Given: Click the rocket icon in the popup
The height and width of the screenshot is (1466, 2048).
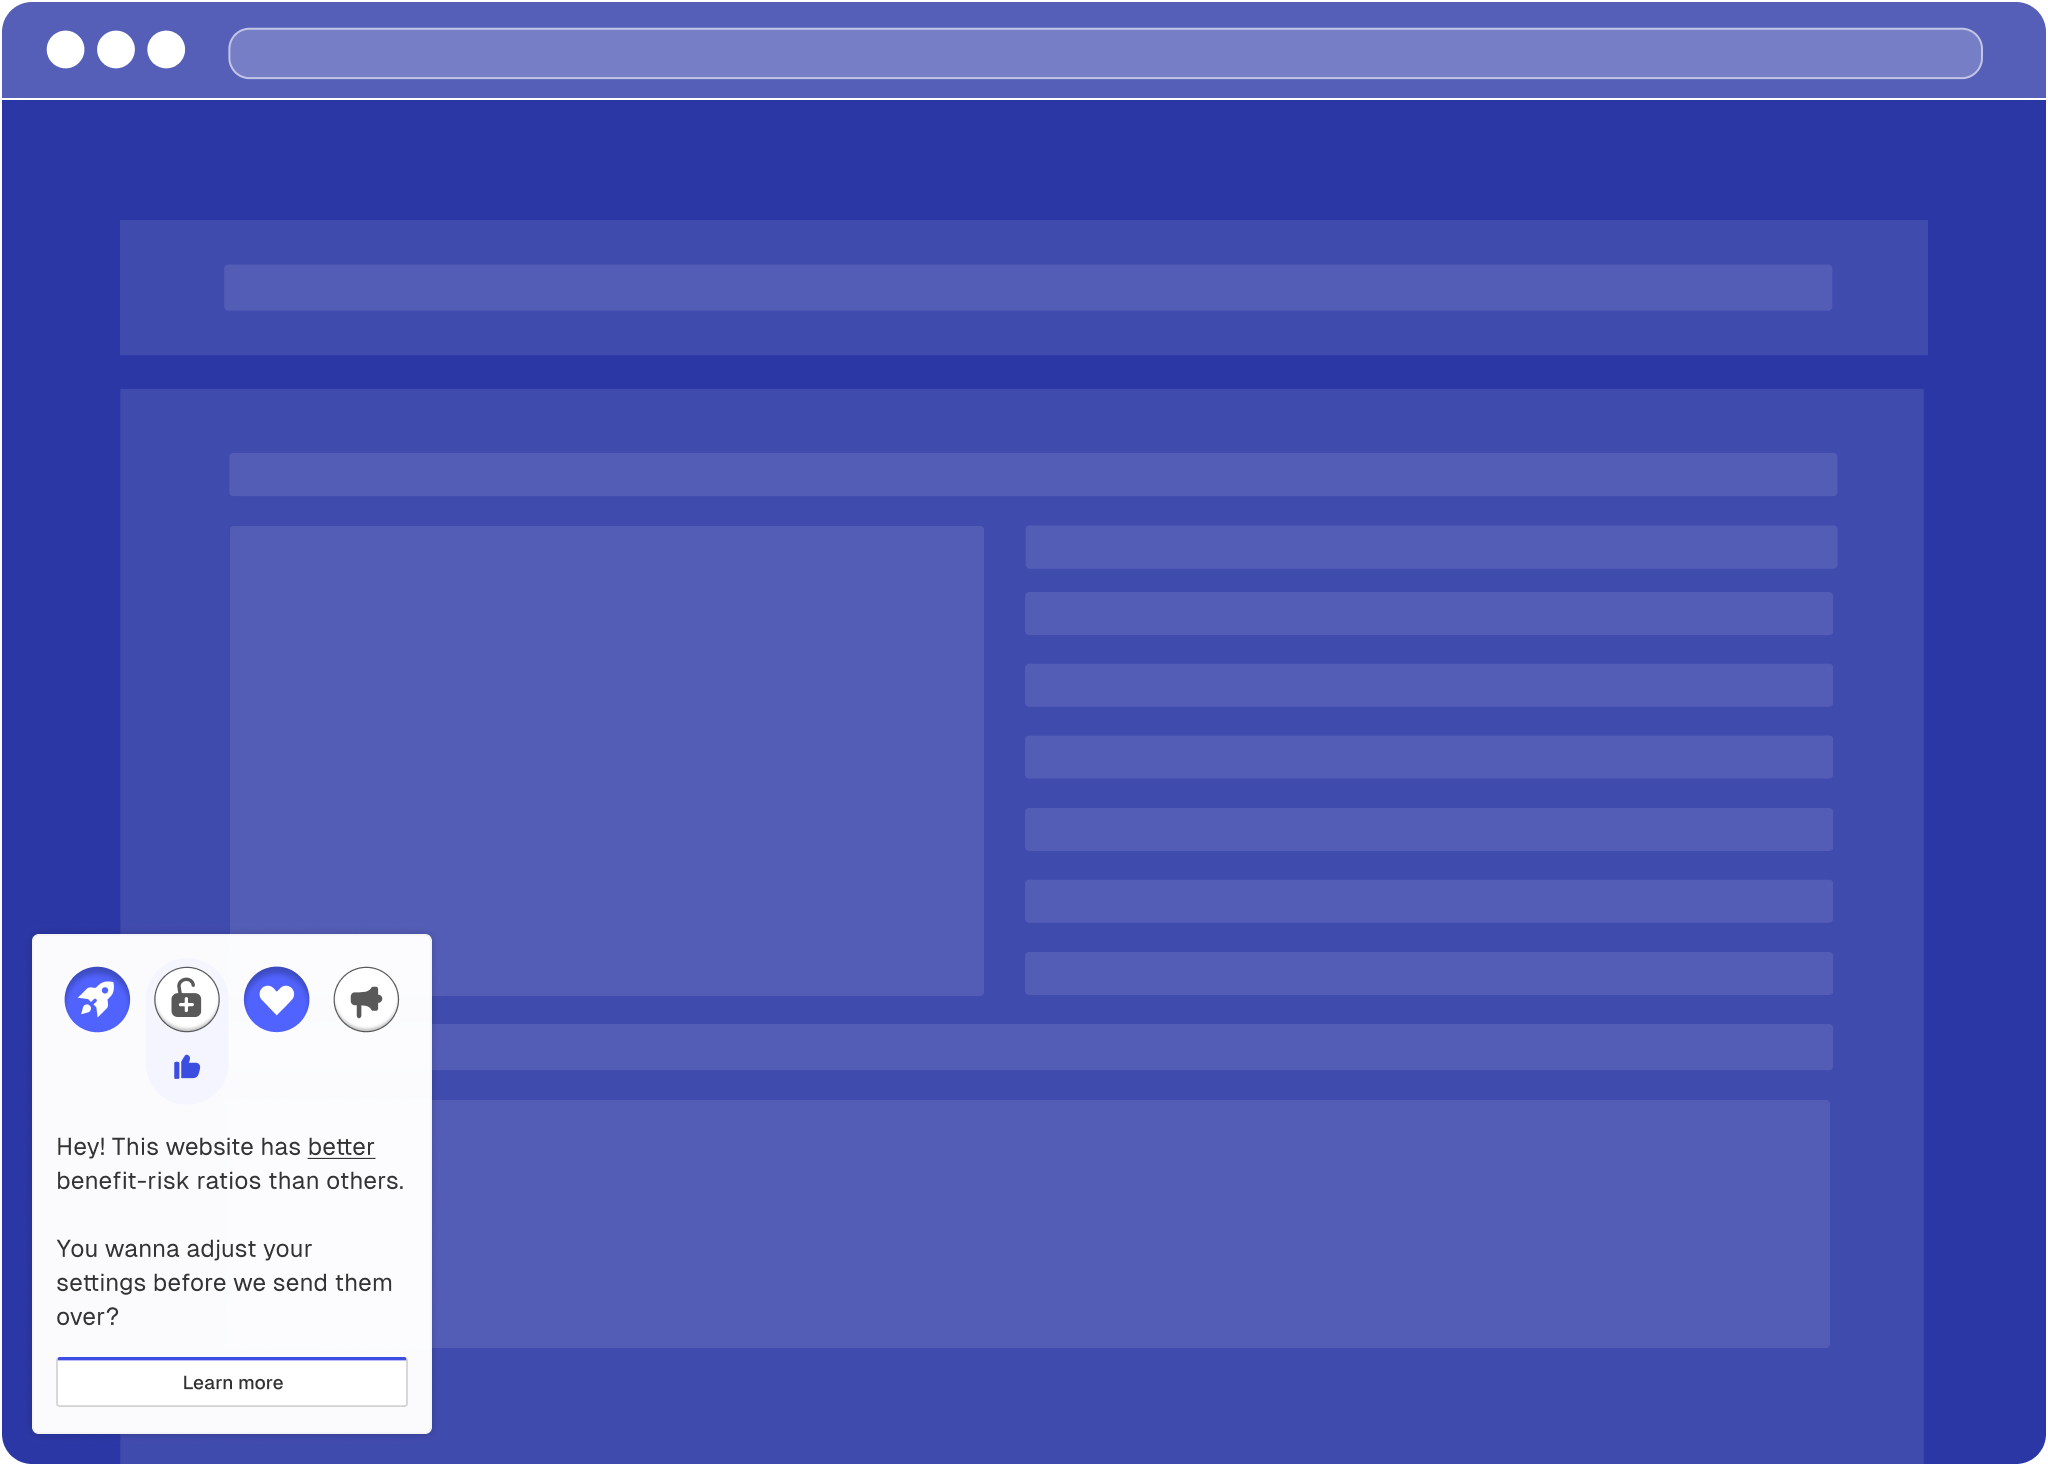Looking at the screenshot, I should coord(97,999).
